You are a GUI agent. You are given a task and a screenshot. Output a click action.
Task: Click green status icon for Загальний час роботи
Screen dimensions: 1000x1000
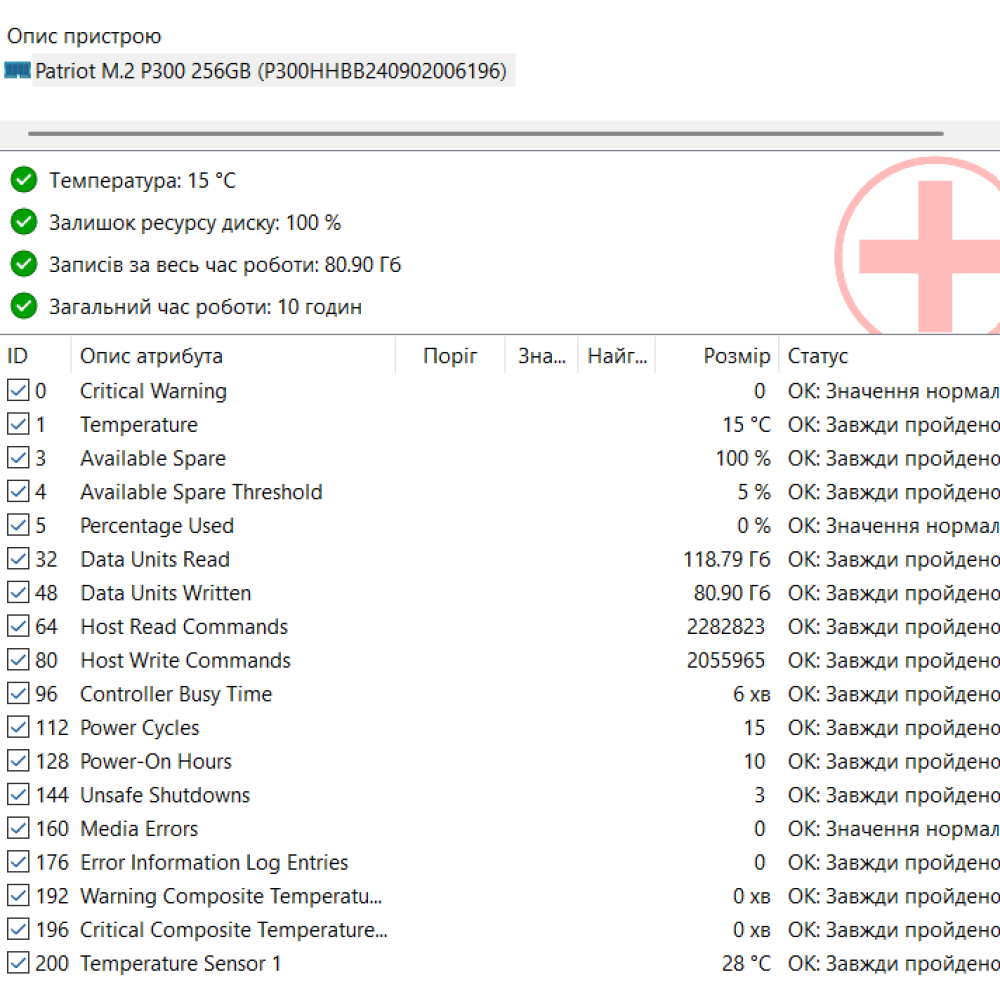click(24, 306)
